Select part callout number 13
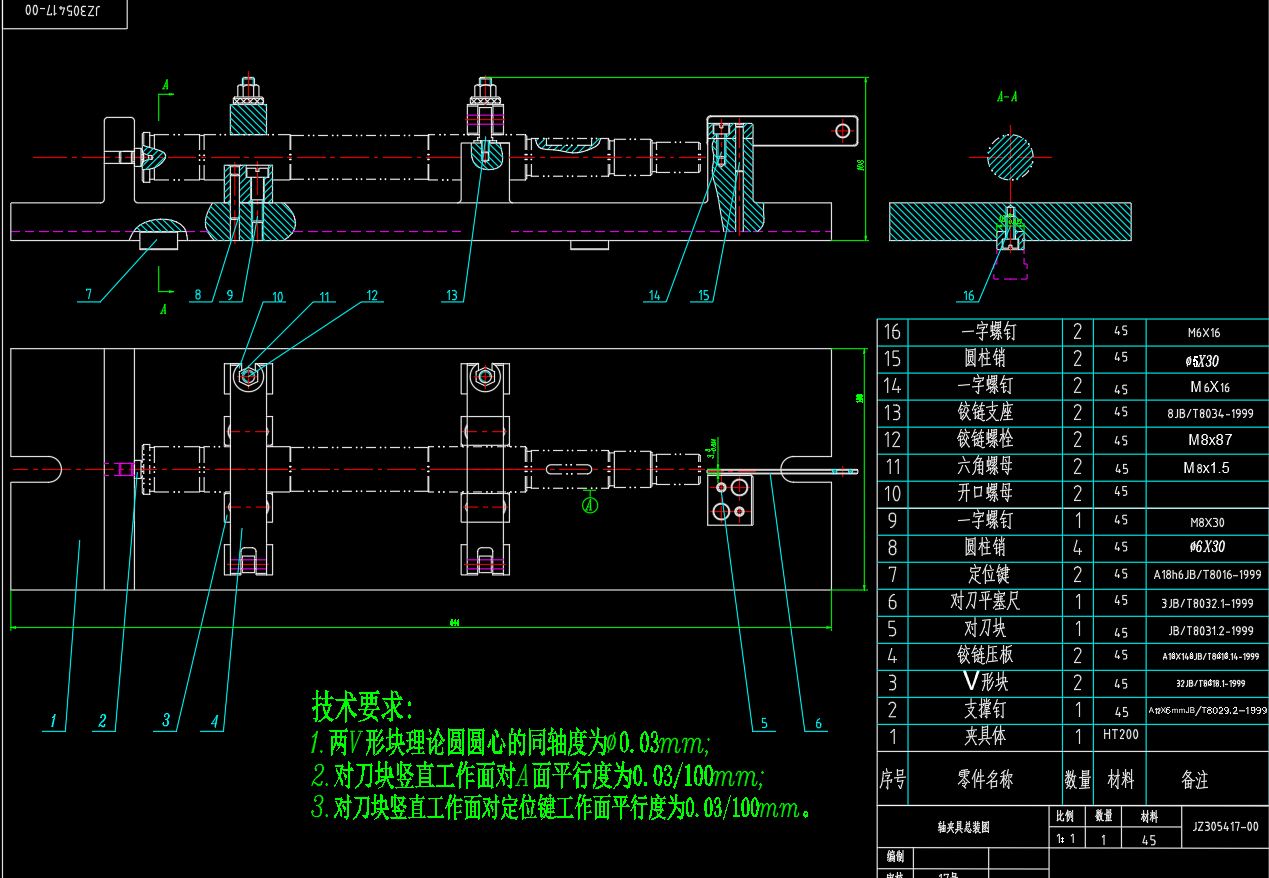The width and height of the screenshot is (1269, 878). [x=452, y=295]
